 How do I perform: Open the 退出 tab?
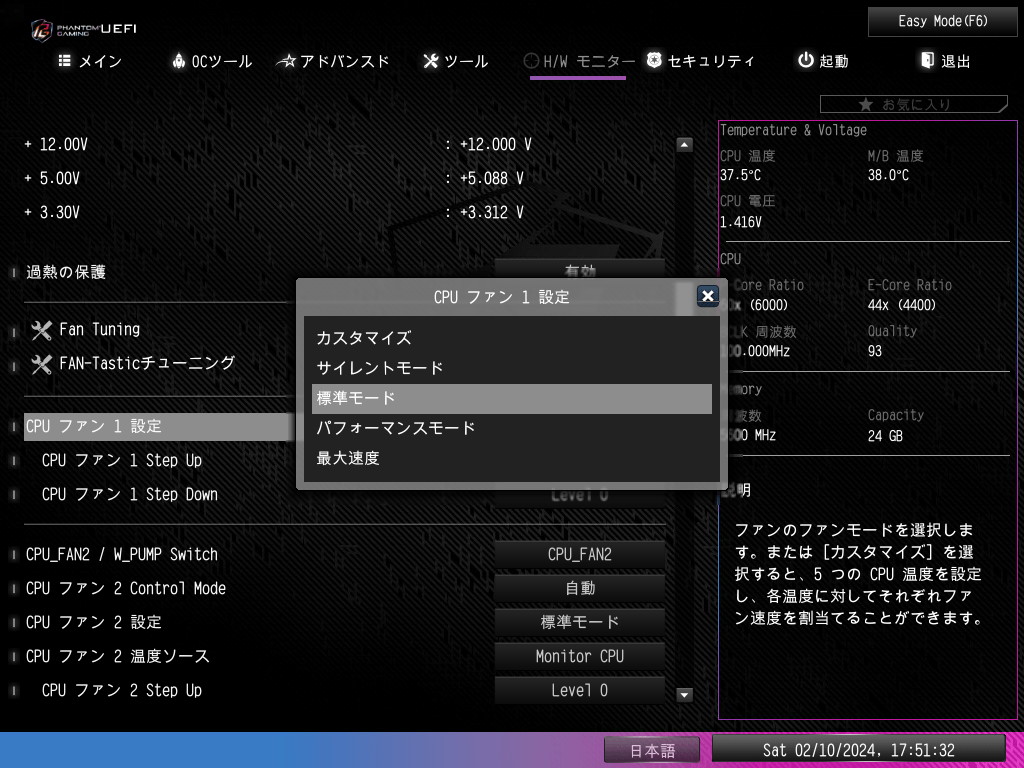click(x=946, y=61)
